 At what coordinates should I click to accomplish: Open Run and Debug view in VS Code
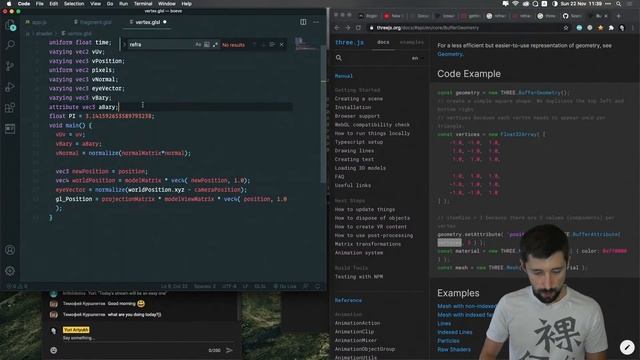(10, 87)
